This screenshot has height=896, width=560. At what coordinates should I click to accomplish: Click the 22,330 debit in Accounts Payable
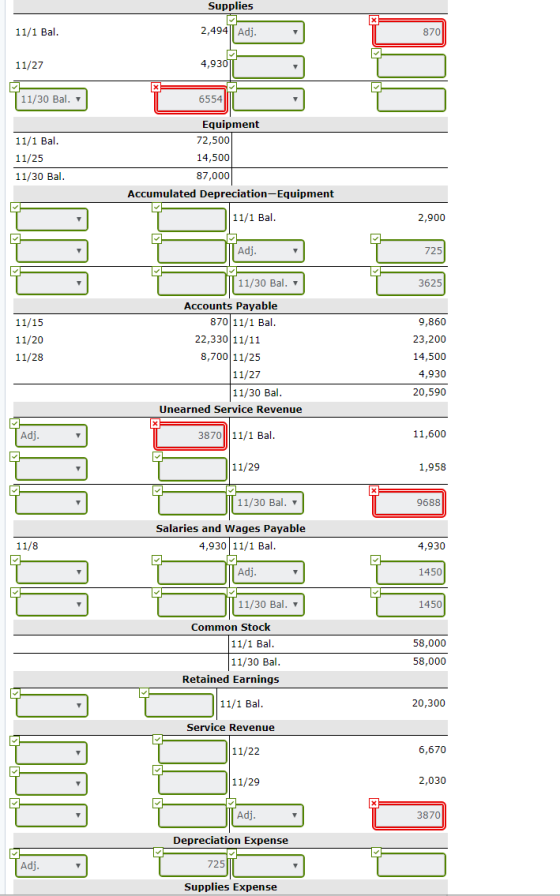point(211,339)
